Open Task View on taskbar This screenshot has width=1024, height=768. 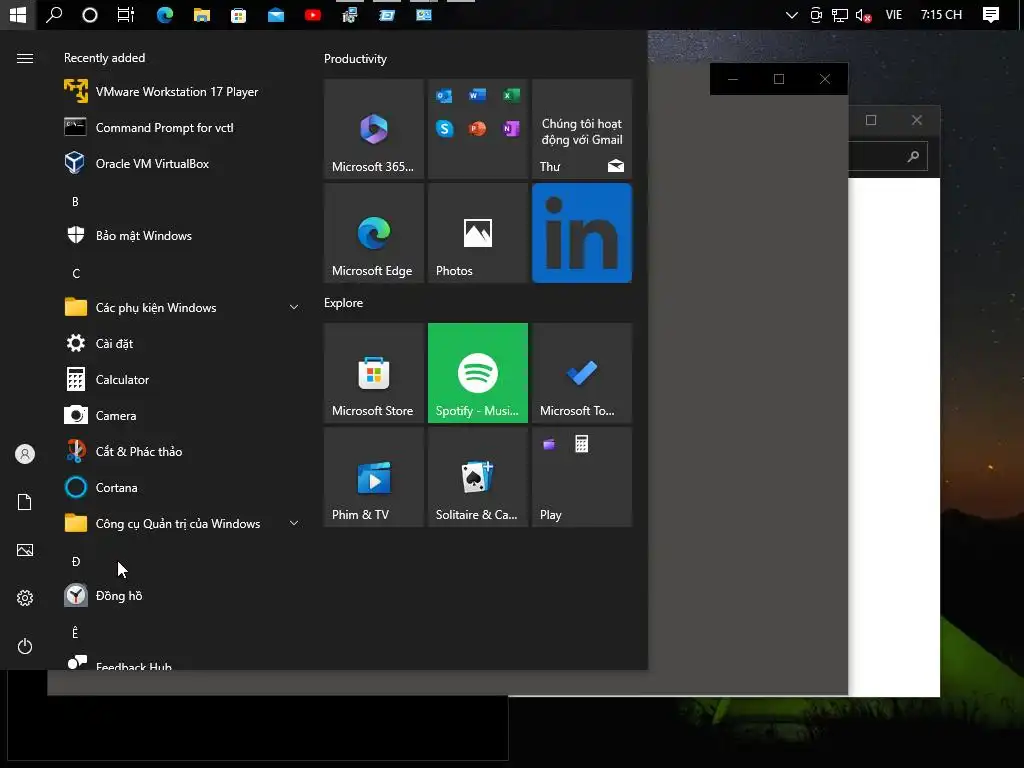[x=125, y=14]
